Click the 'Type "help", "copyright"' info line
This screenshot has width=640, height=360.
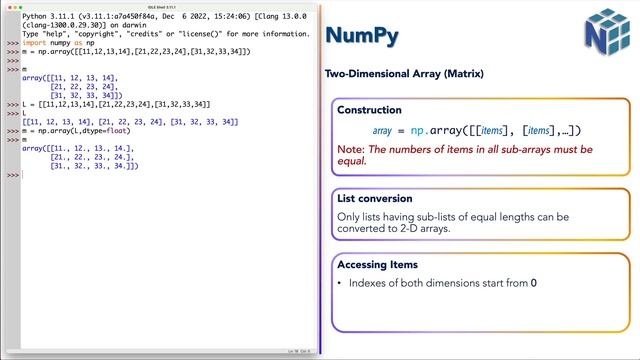tap(166, 34)
